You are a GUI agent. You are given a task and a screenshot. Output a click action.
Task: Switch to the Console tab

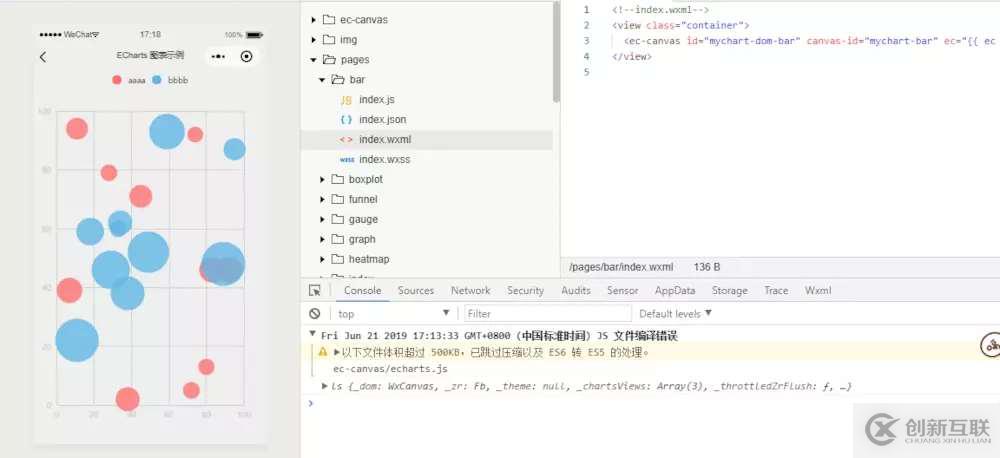(363, 290)
